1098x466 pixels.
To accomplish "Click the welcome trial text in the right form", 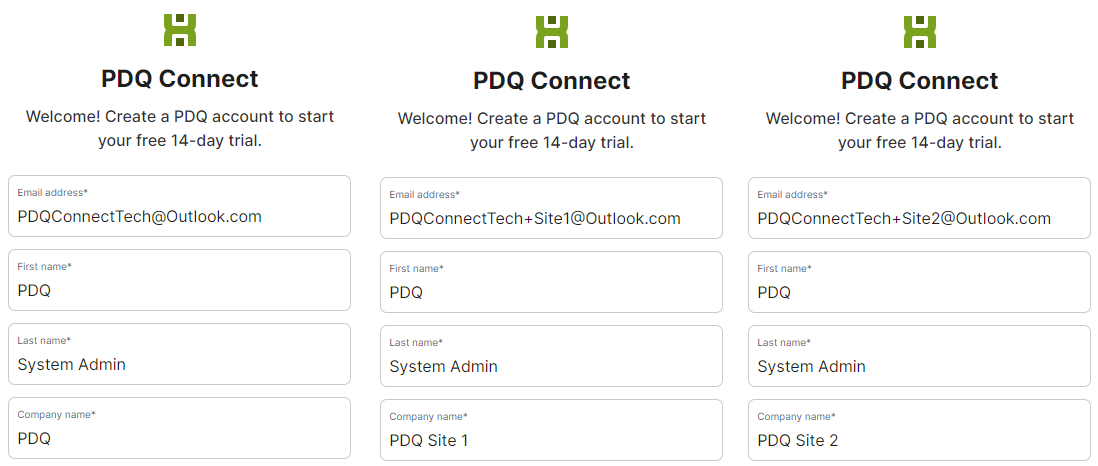I will pos(919,130).
